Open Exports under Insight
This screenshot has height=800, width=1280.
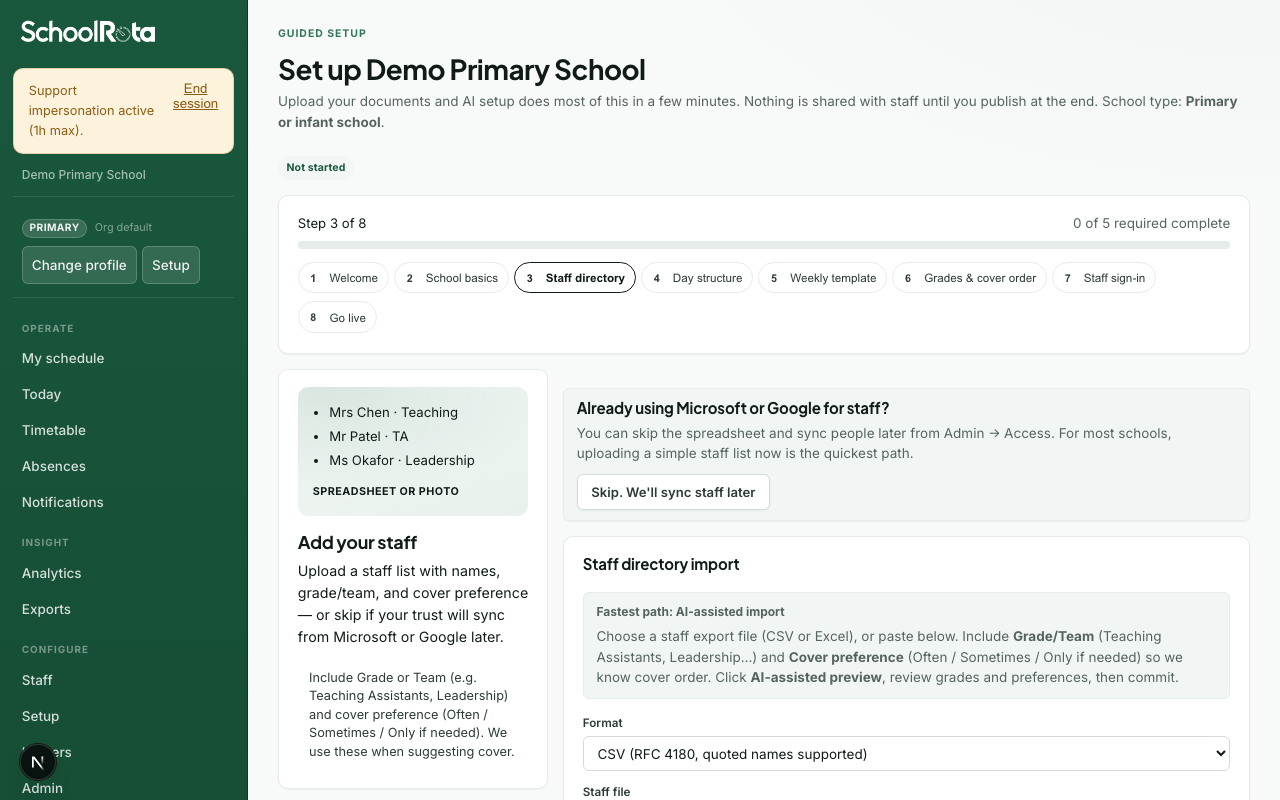46,609
